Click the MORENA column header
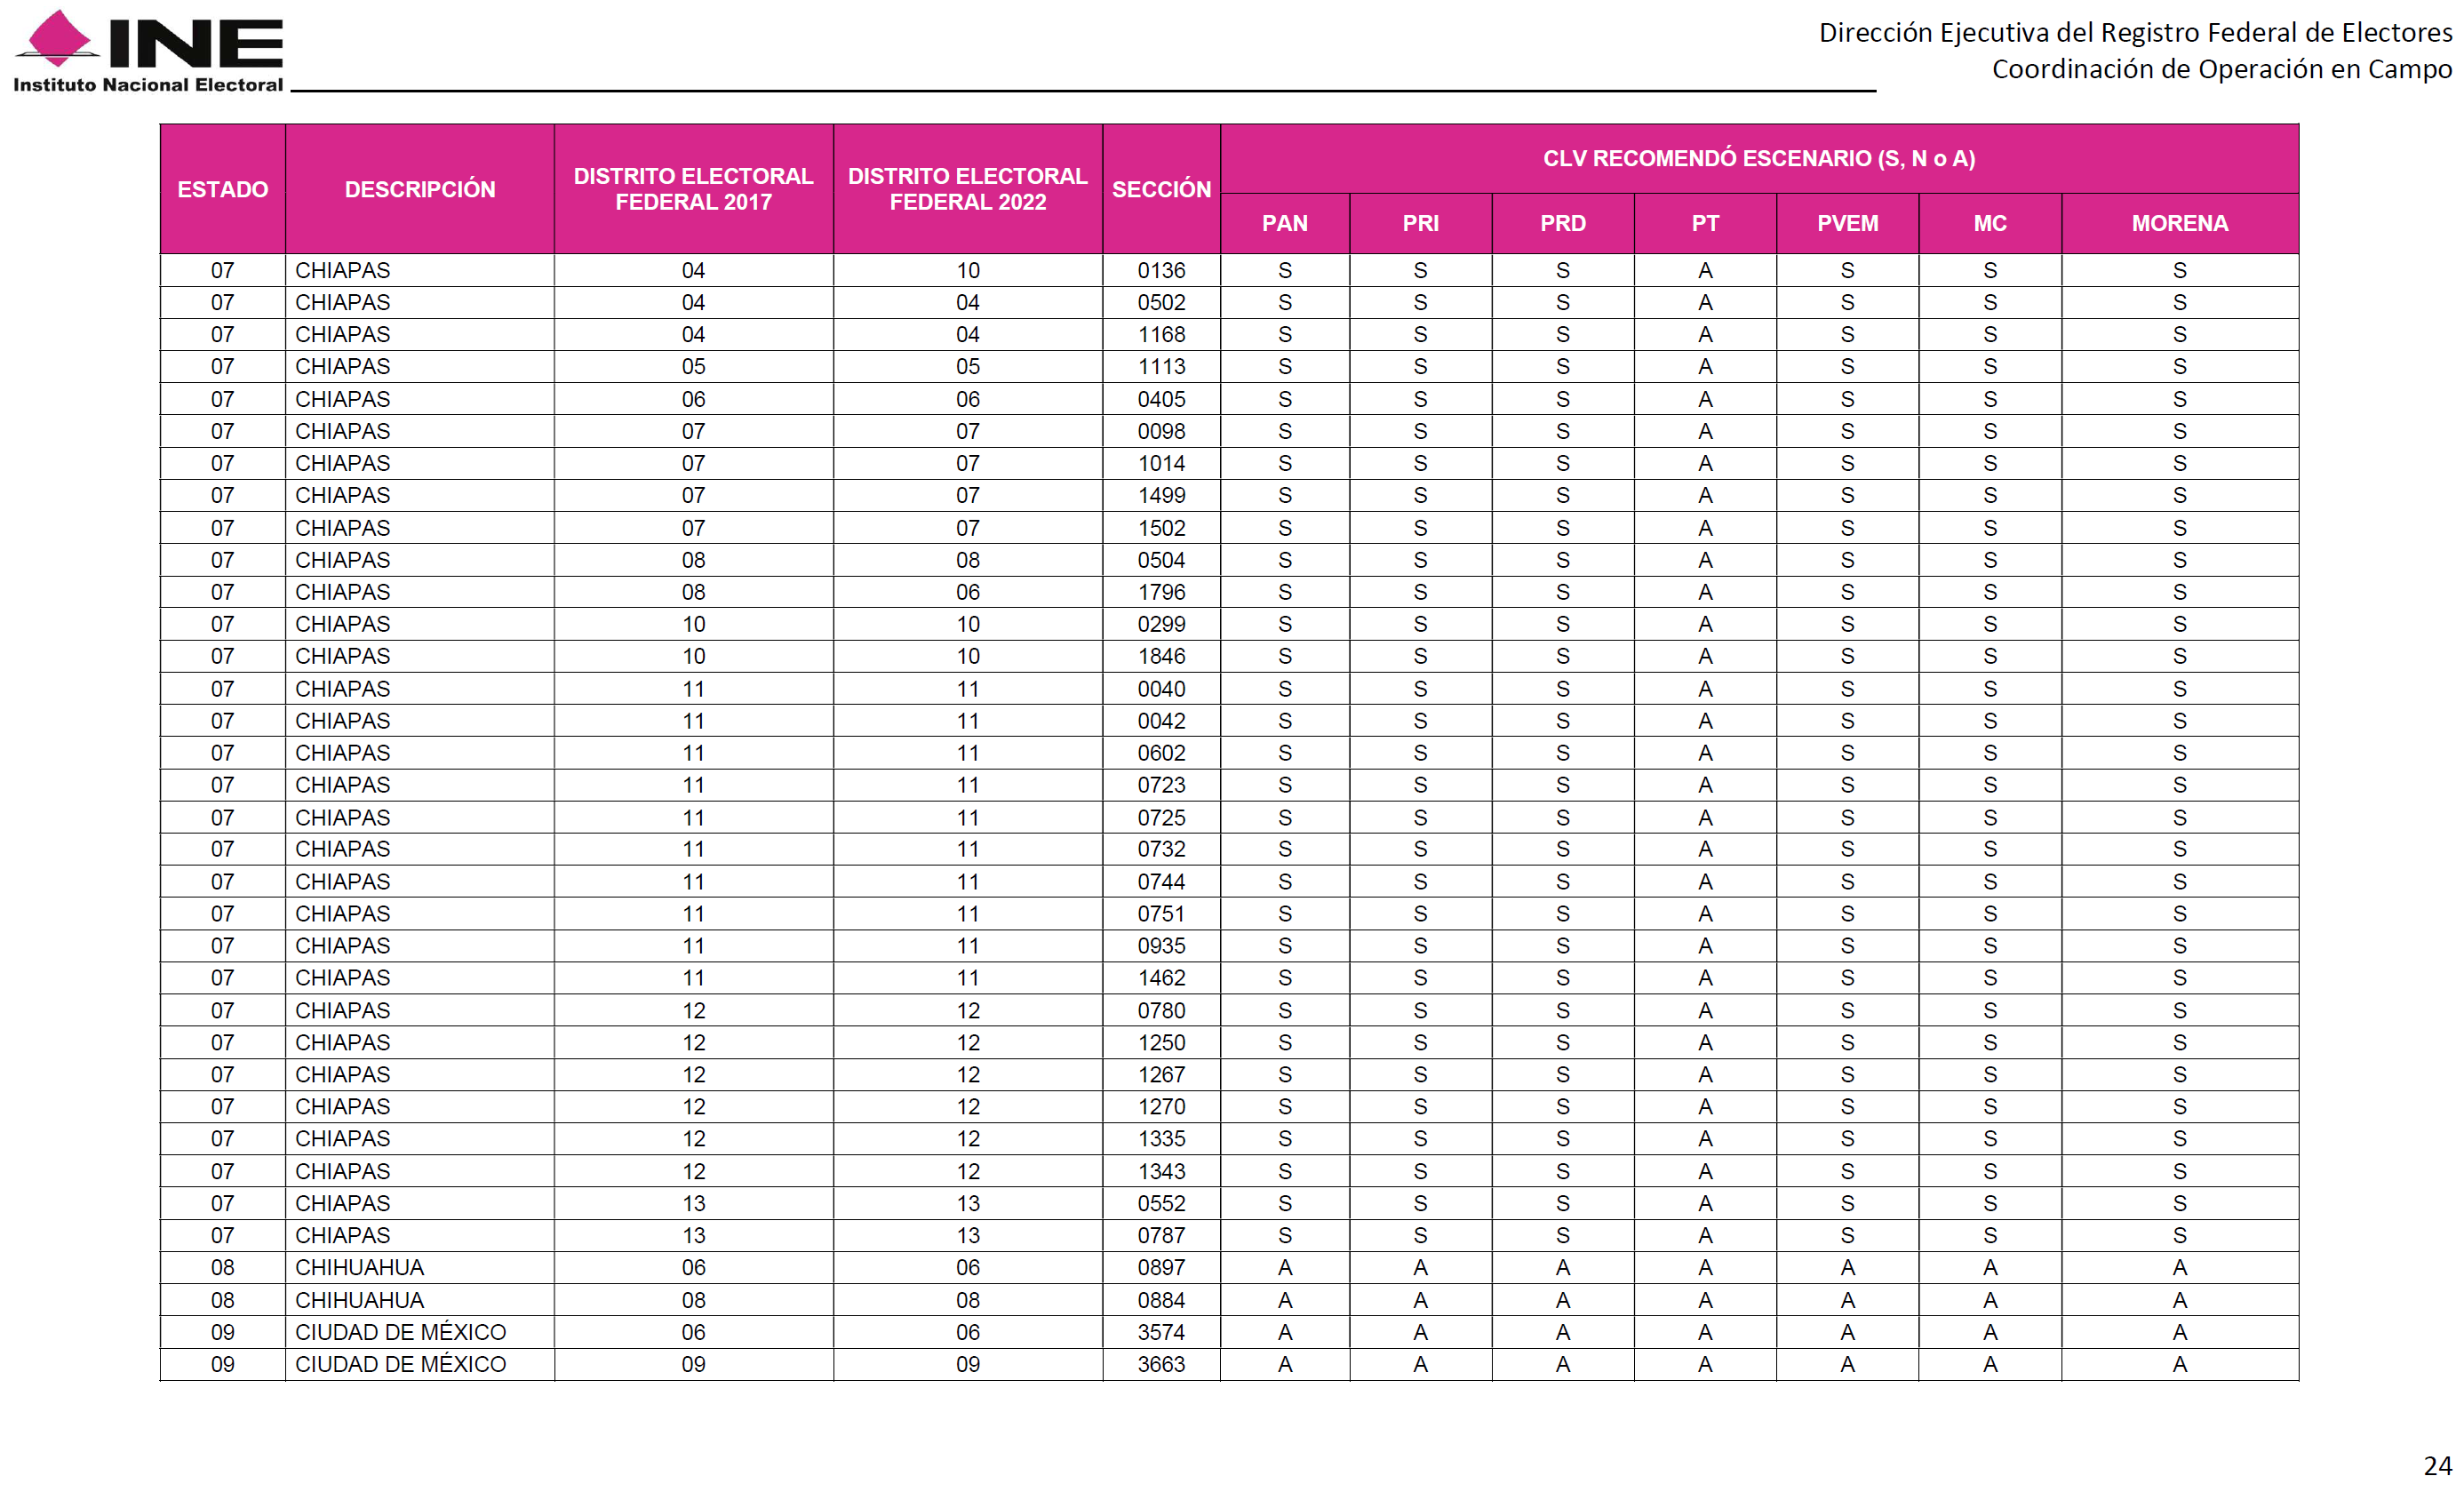 coord(2179,223)
